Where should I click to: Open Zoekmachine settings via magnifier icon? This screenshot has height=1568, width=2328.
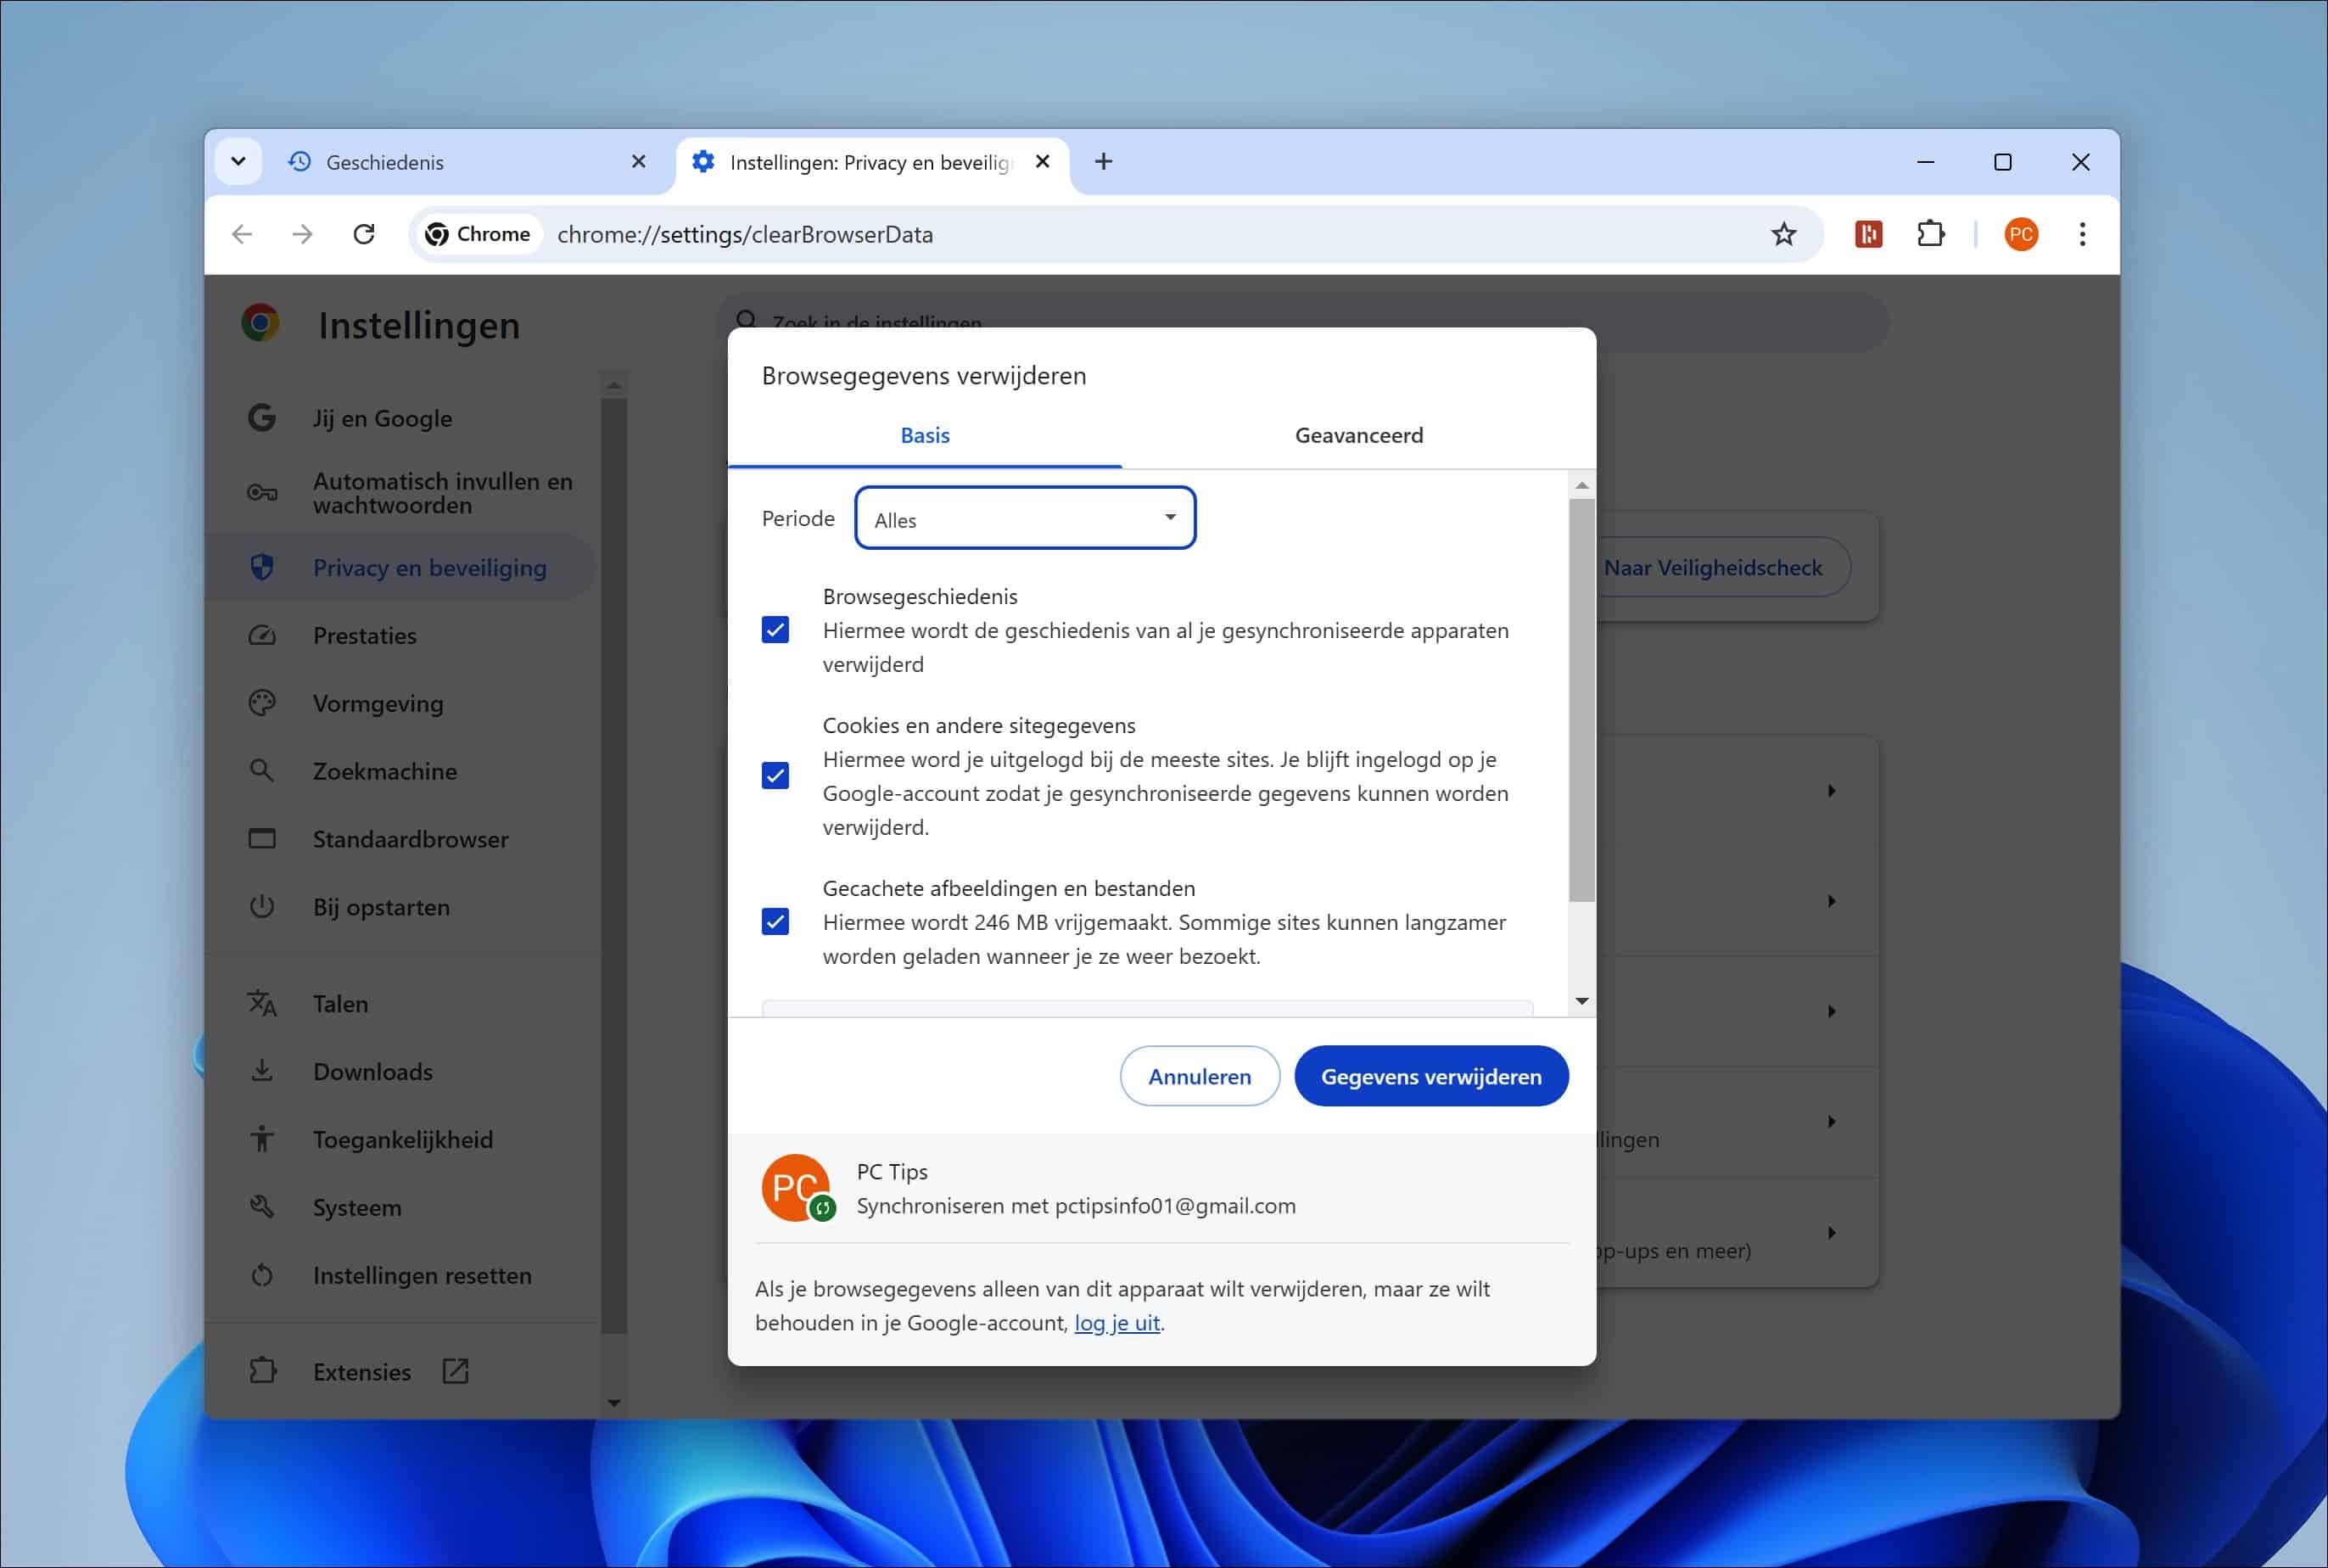coord(262,770)
